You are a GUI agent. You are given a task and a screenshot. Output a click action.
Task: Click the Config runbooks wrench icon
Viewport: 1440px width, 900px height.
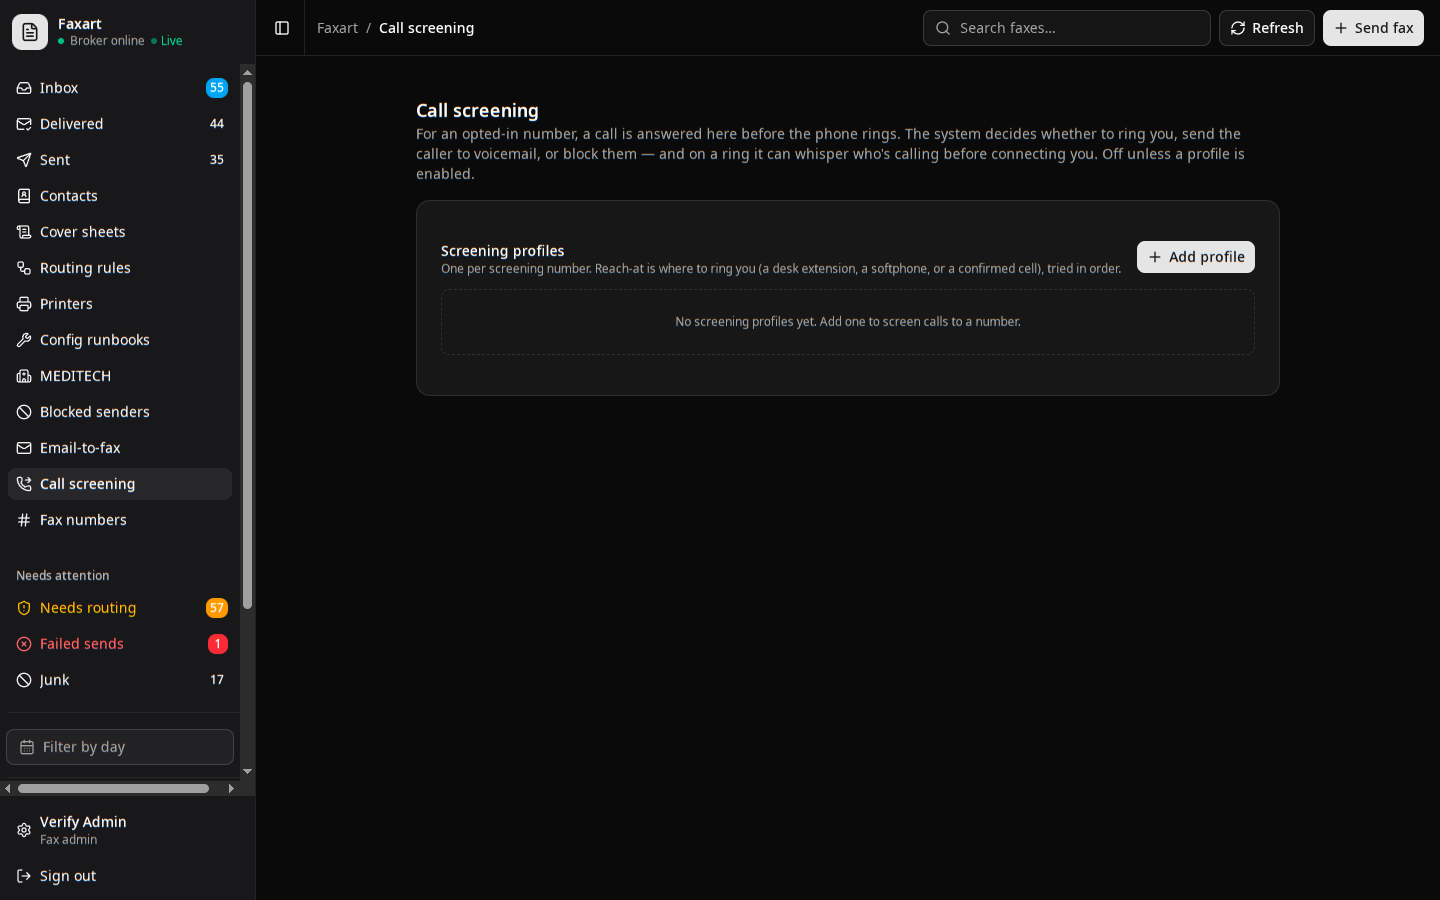click(24, 340)
